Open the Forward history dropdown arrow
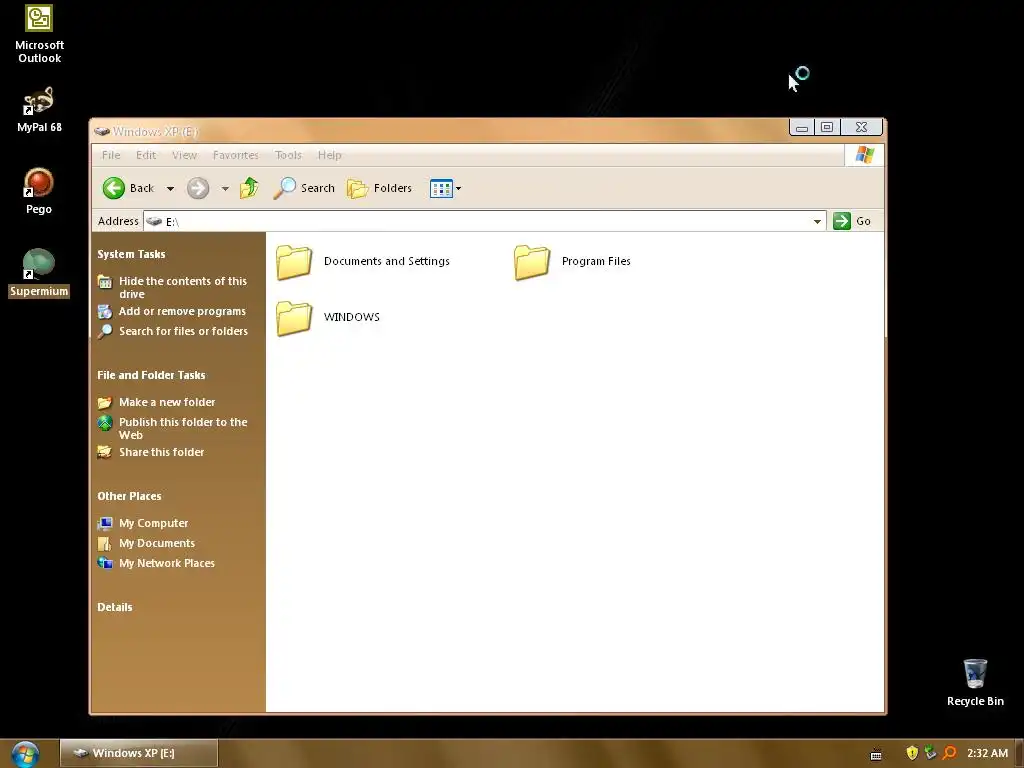Image resolution: width=1024 pixels, height=768 pixels. click(x=225, y=189)
